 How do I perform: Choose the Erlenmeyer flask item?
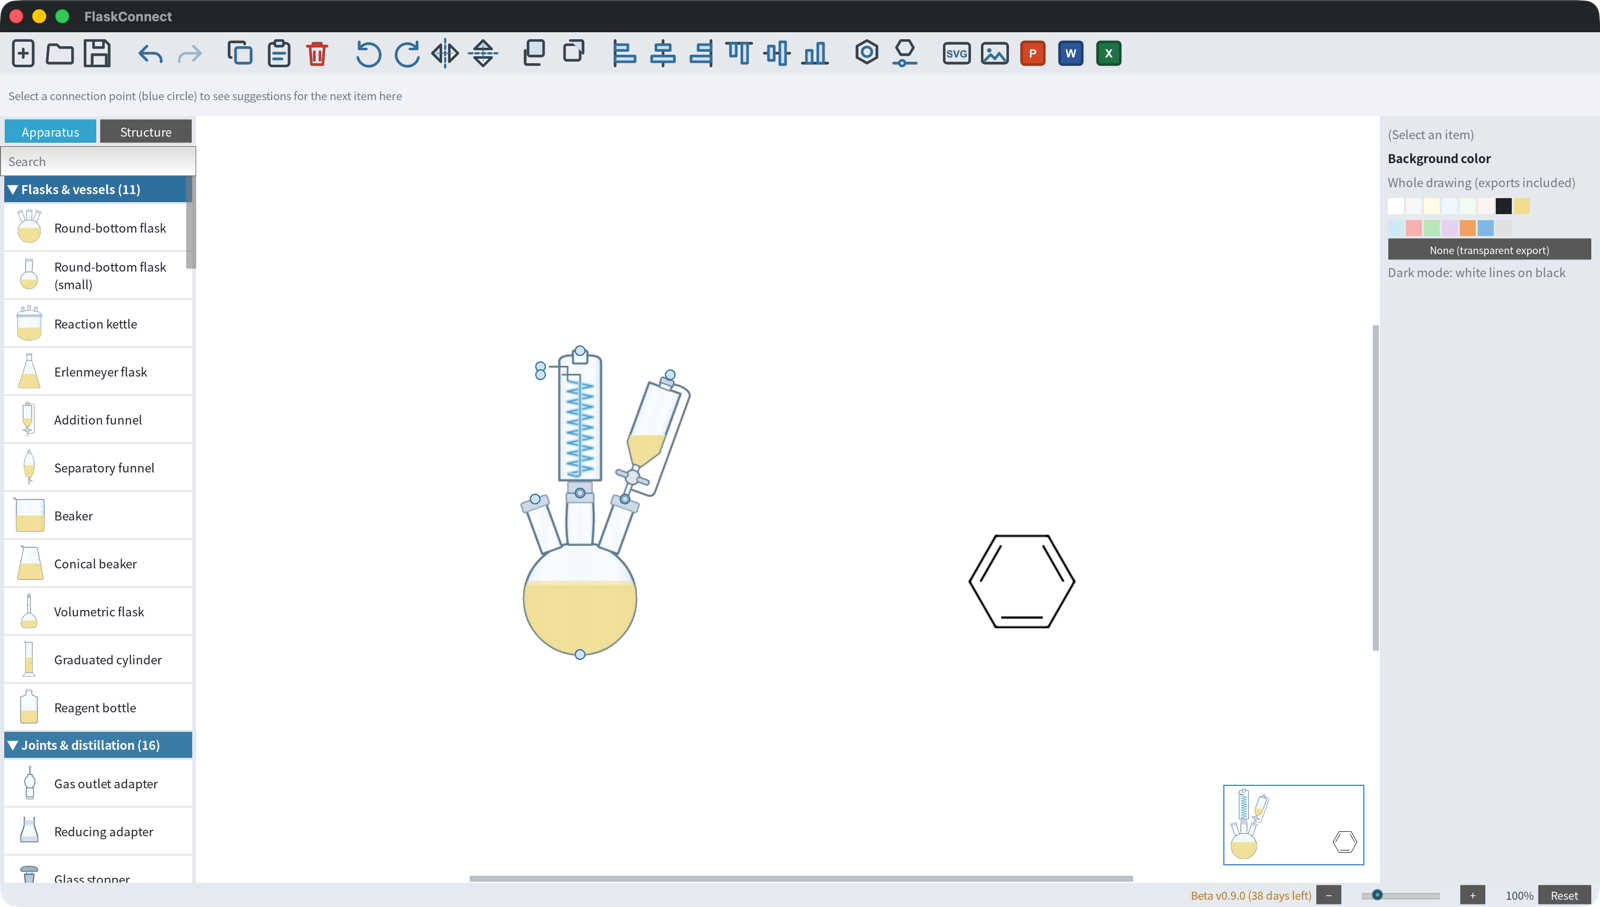pyautogui.click(x=98, y=372)
